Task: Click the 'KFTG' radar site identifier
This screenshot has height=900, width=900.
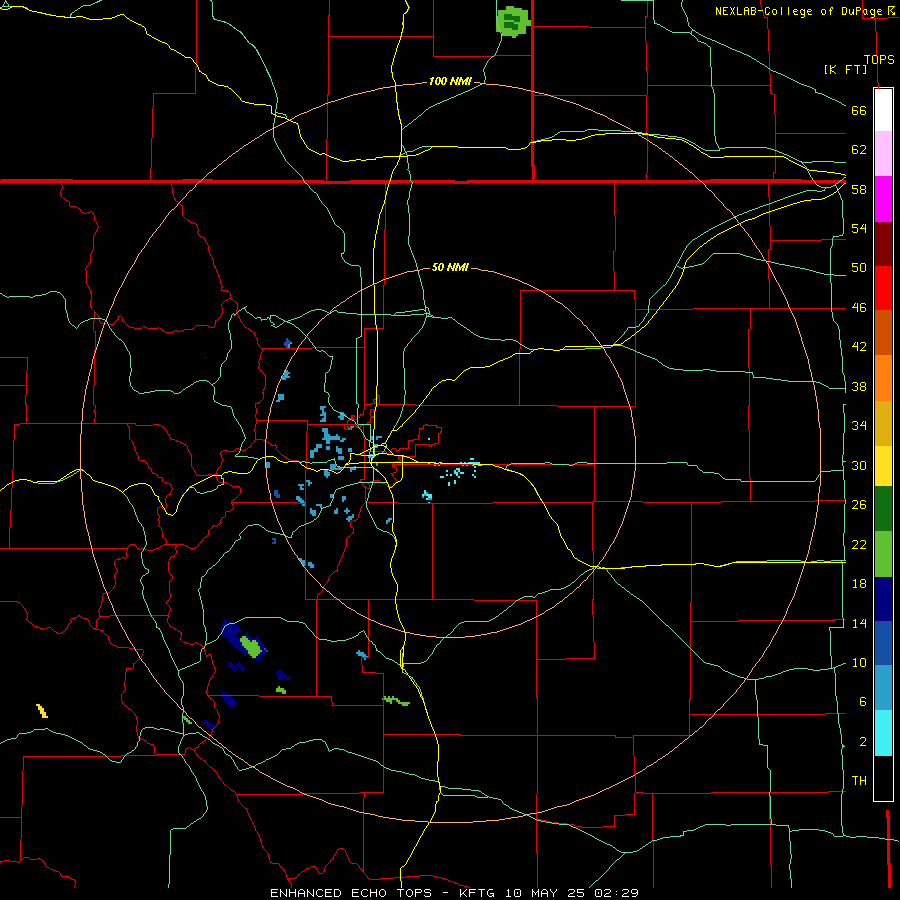Action: tap(478, 893)
